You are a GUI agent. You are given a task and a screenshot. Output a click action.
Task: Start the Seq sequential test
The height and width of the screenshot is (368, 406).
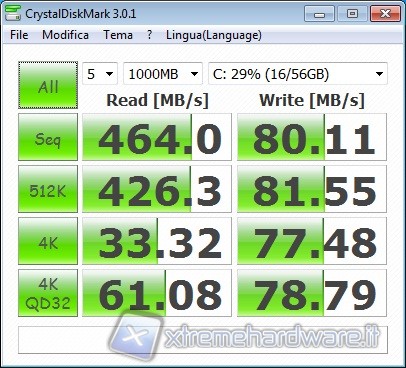[x=48, y=137]
